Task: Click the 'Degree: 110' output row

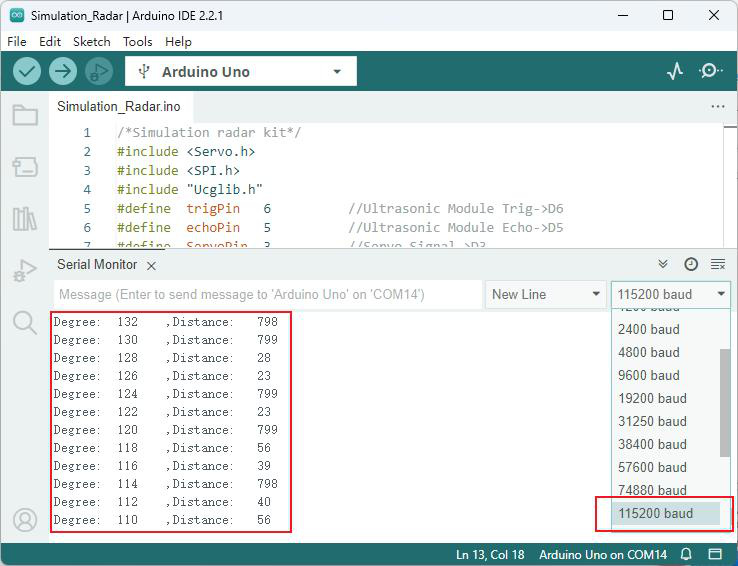Action: pyautogui.click(x=162, y=520)
